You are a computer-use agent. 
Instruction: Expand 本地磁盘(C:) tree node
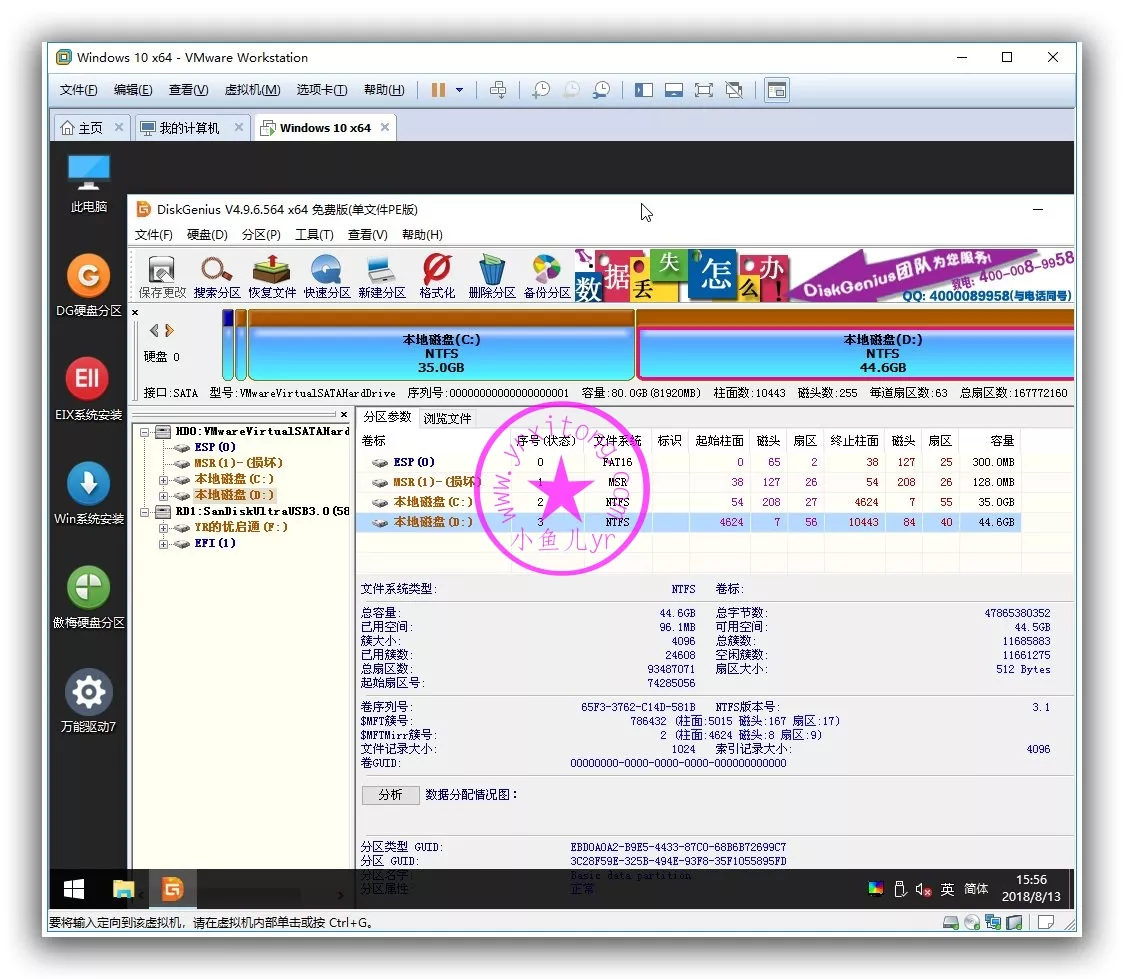point(163,480)
